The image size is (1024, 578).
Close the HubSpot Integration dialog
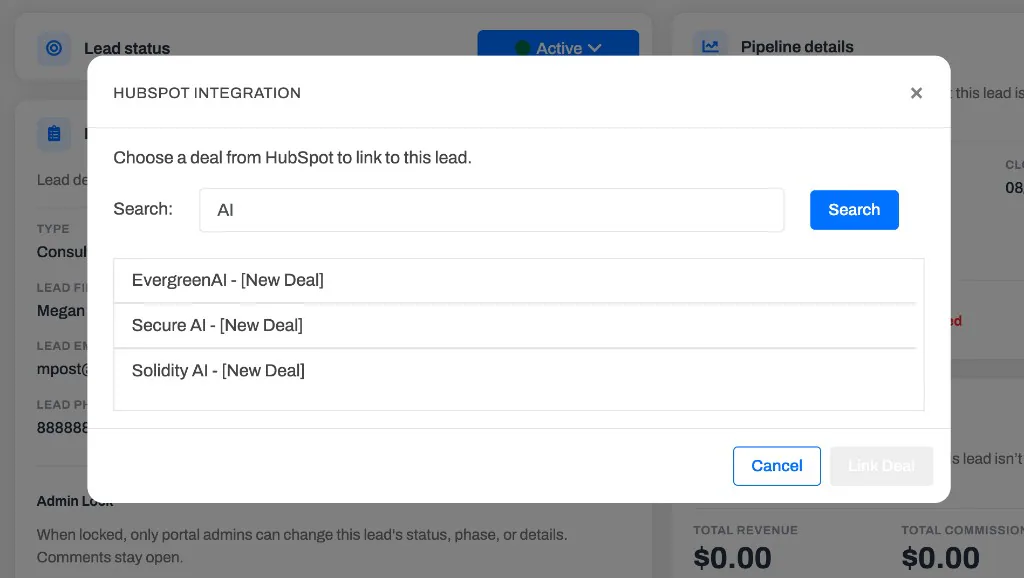916,93
